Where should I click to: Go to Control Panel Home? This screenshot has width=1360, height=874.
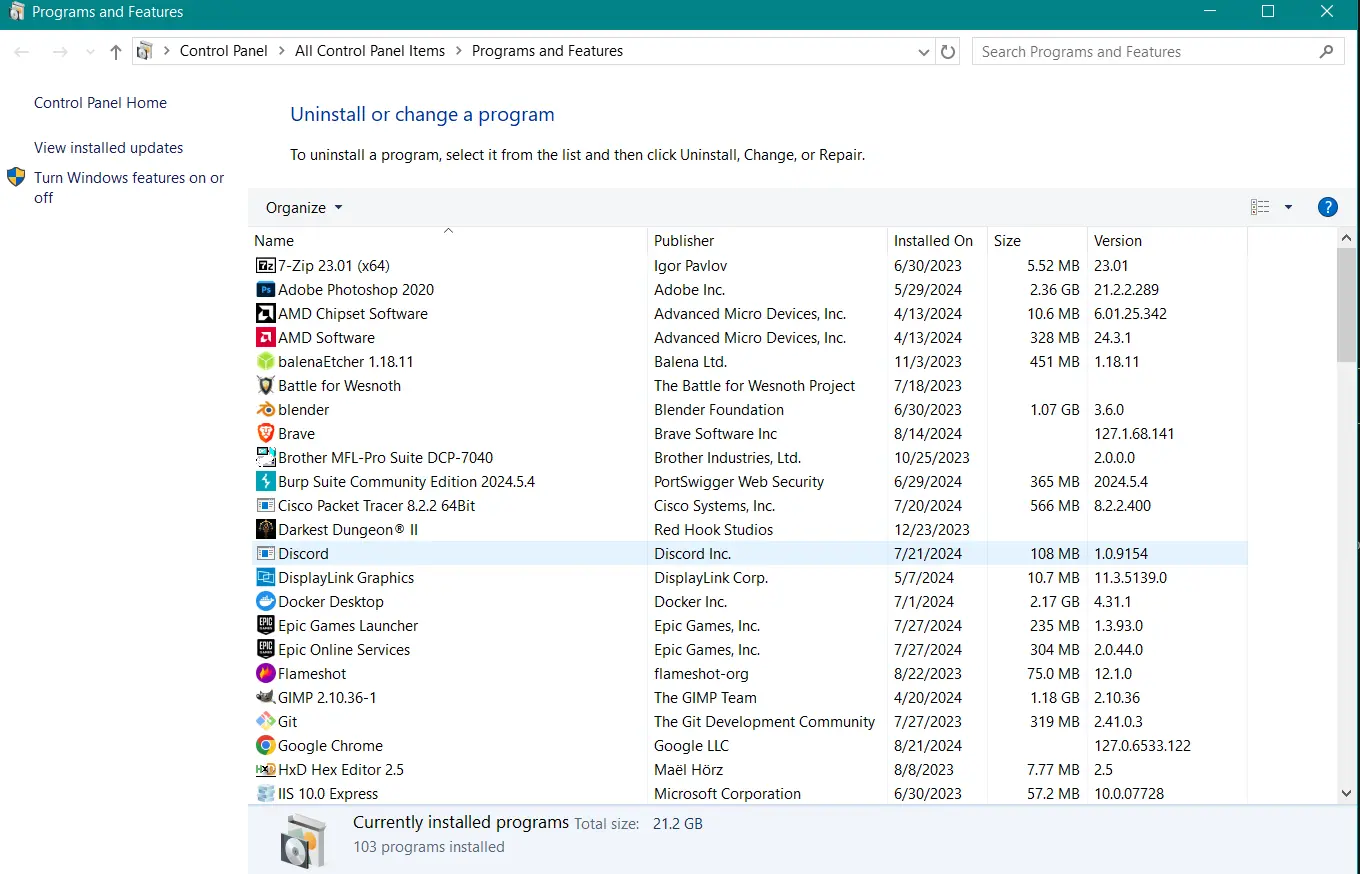coord(100,103)
